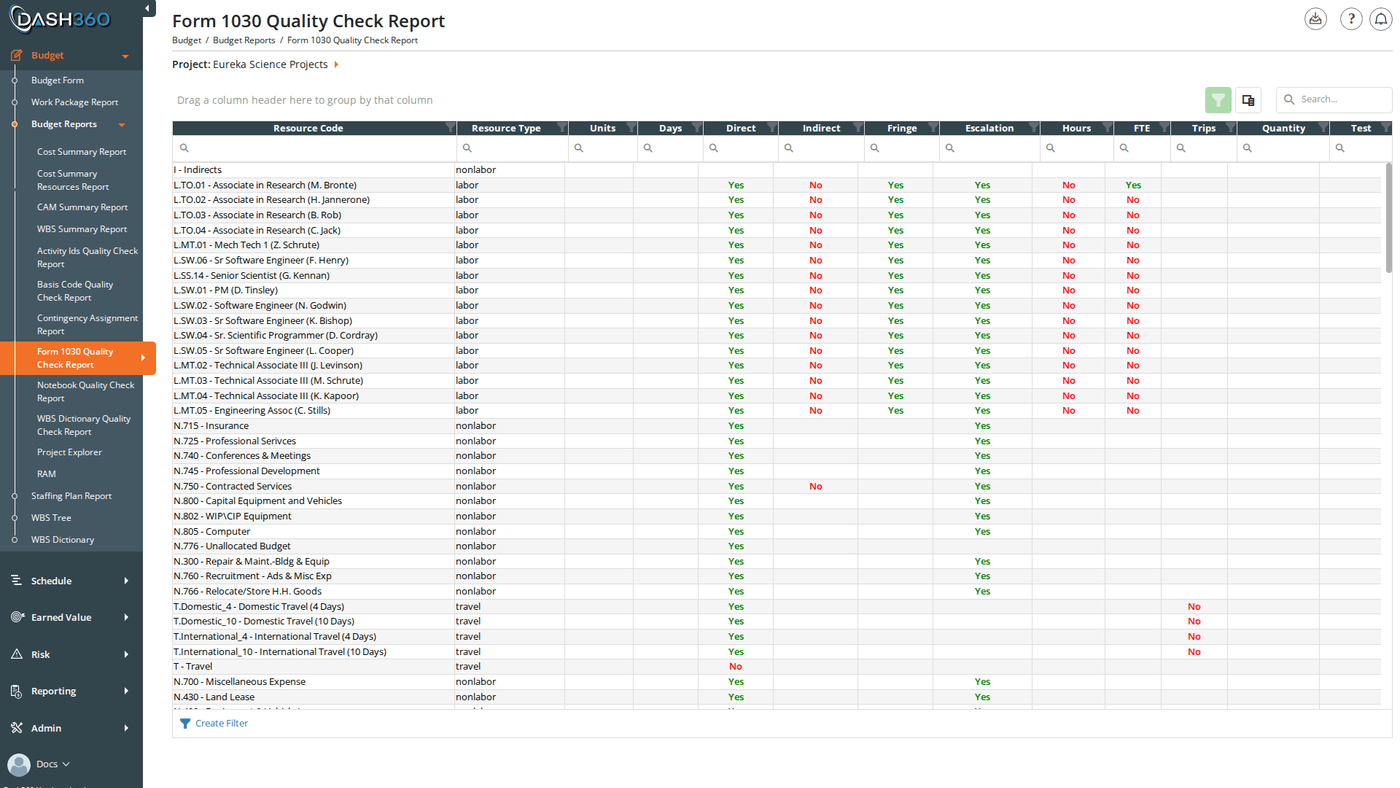This screenshot has width=1400, height=788.
Task: Click the filter funnel on Resource Code header
Action: pyautogui.click(x=449, y=128)
